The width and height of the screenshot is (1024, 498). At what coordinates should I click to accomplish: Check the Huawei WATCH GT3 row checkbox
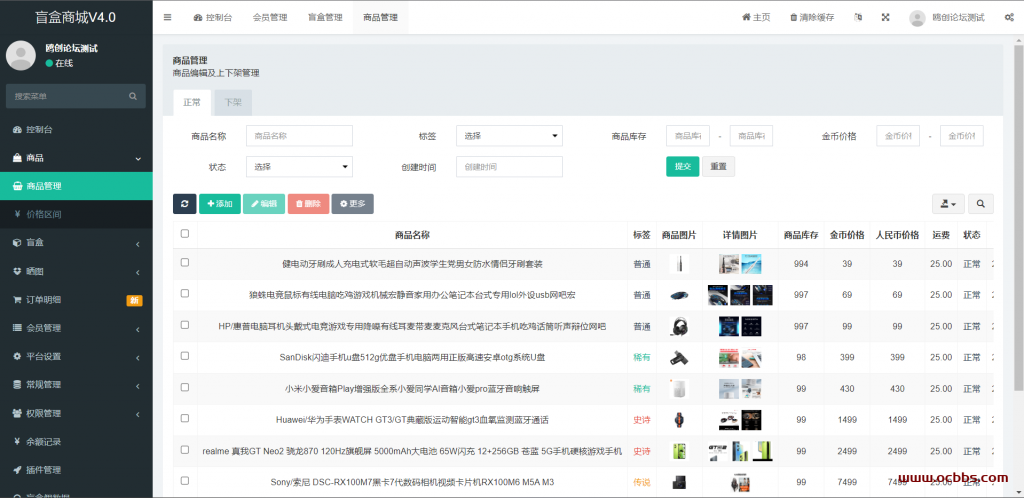point(185,418)
